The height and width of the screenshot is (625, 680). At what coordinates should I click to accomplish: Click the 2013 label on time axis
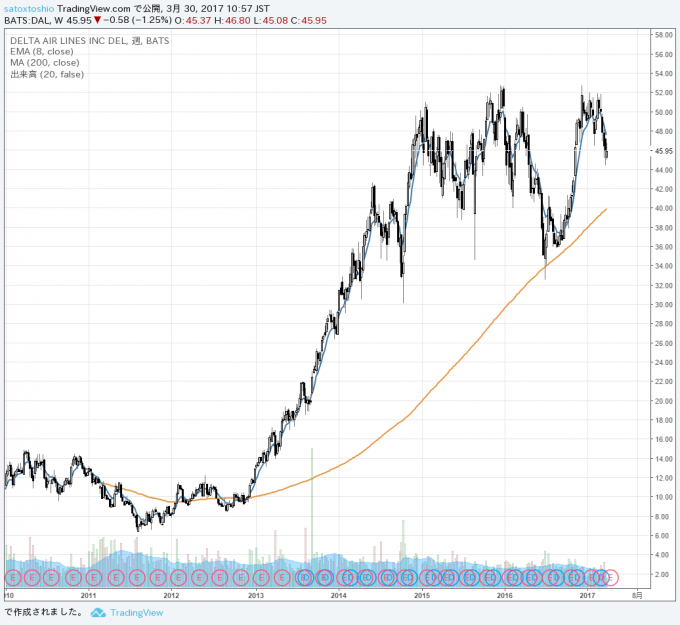coord(255,596)
